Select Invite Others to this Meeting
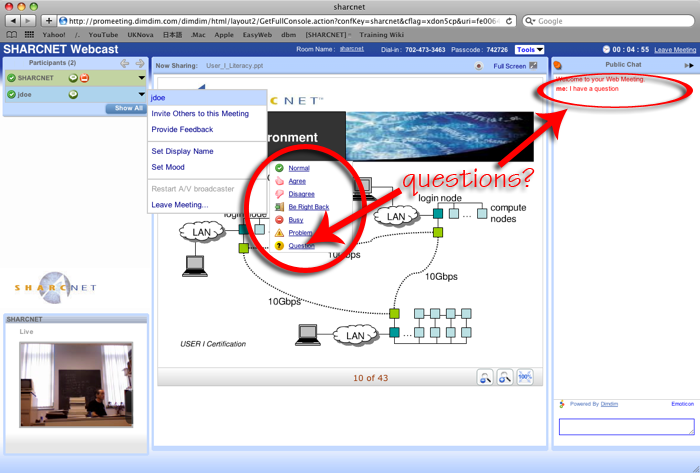The image size is (700, 473). pyautogui.click(x=200, y=113)
